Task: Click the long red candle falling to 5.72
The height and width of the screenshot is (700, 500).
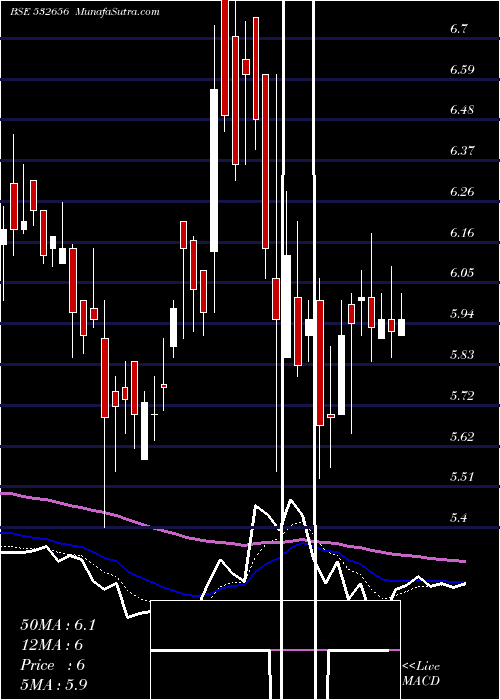Action: pyautogui.click(x=320, y=363)
